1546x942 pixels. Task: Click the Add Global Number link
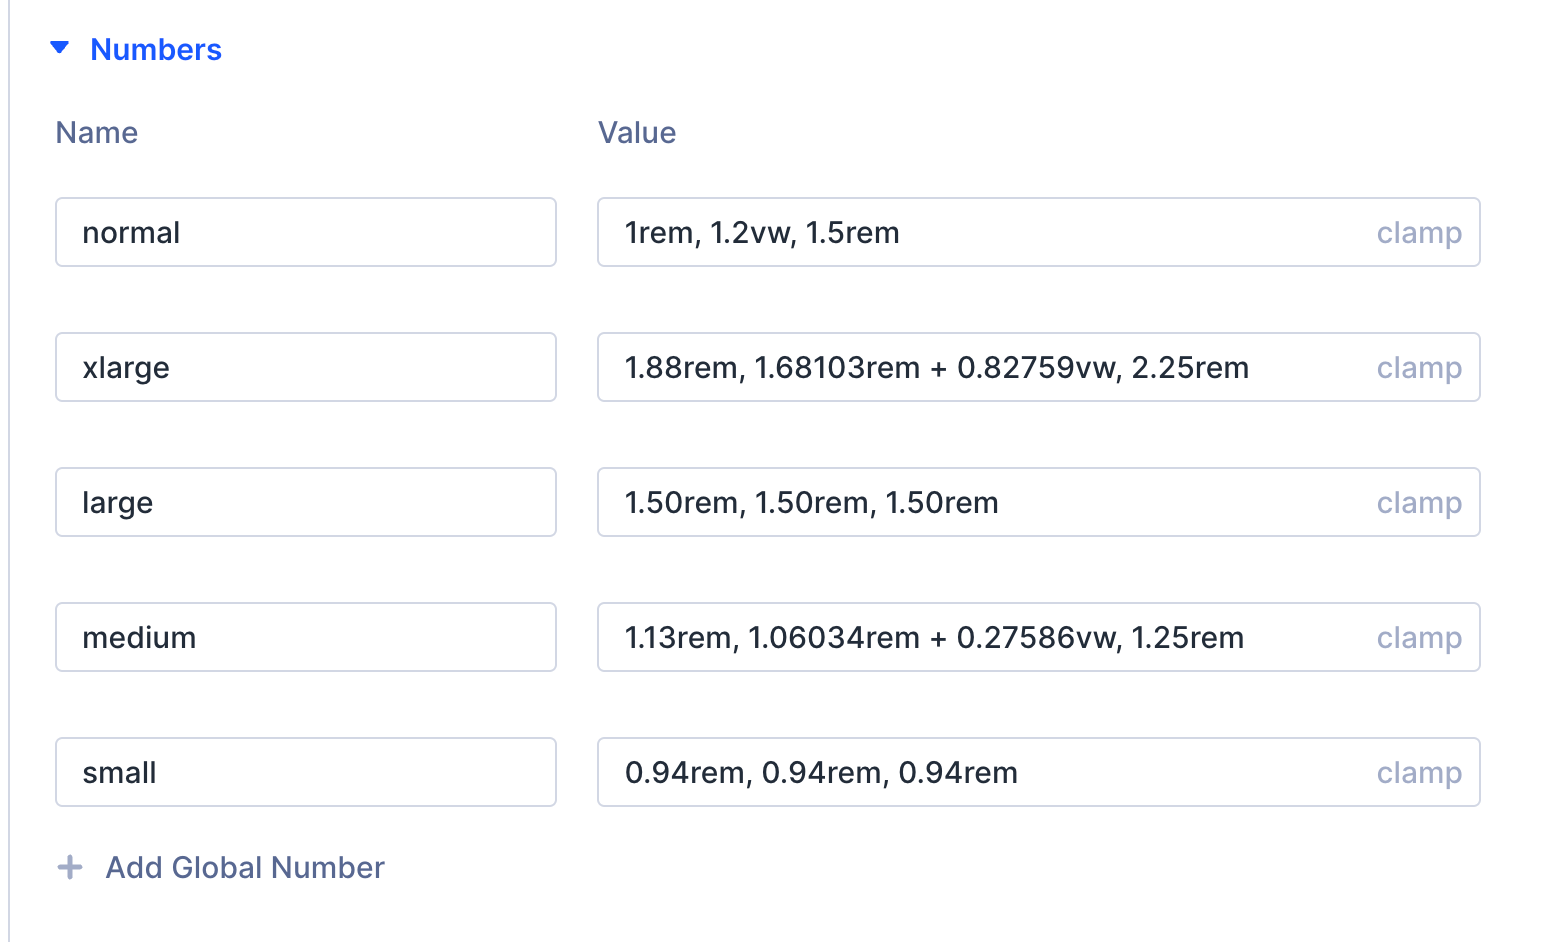coord(244,867)
